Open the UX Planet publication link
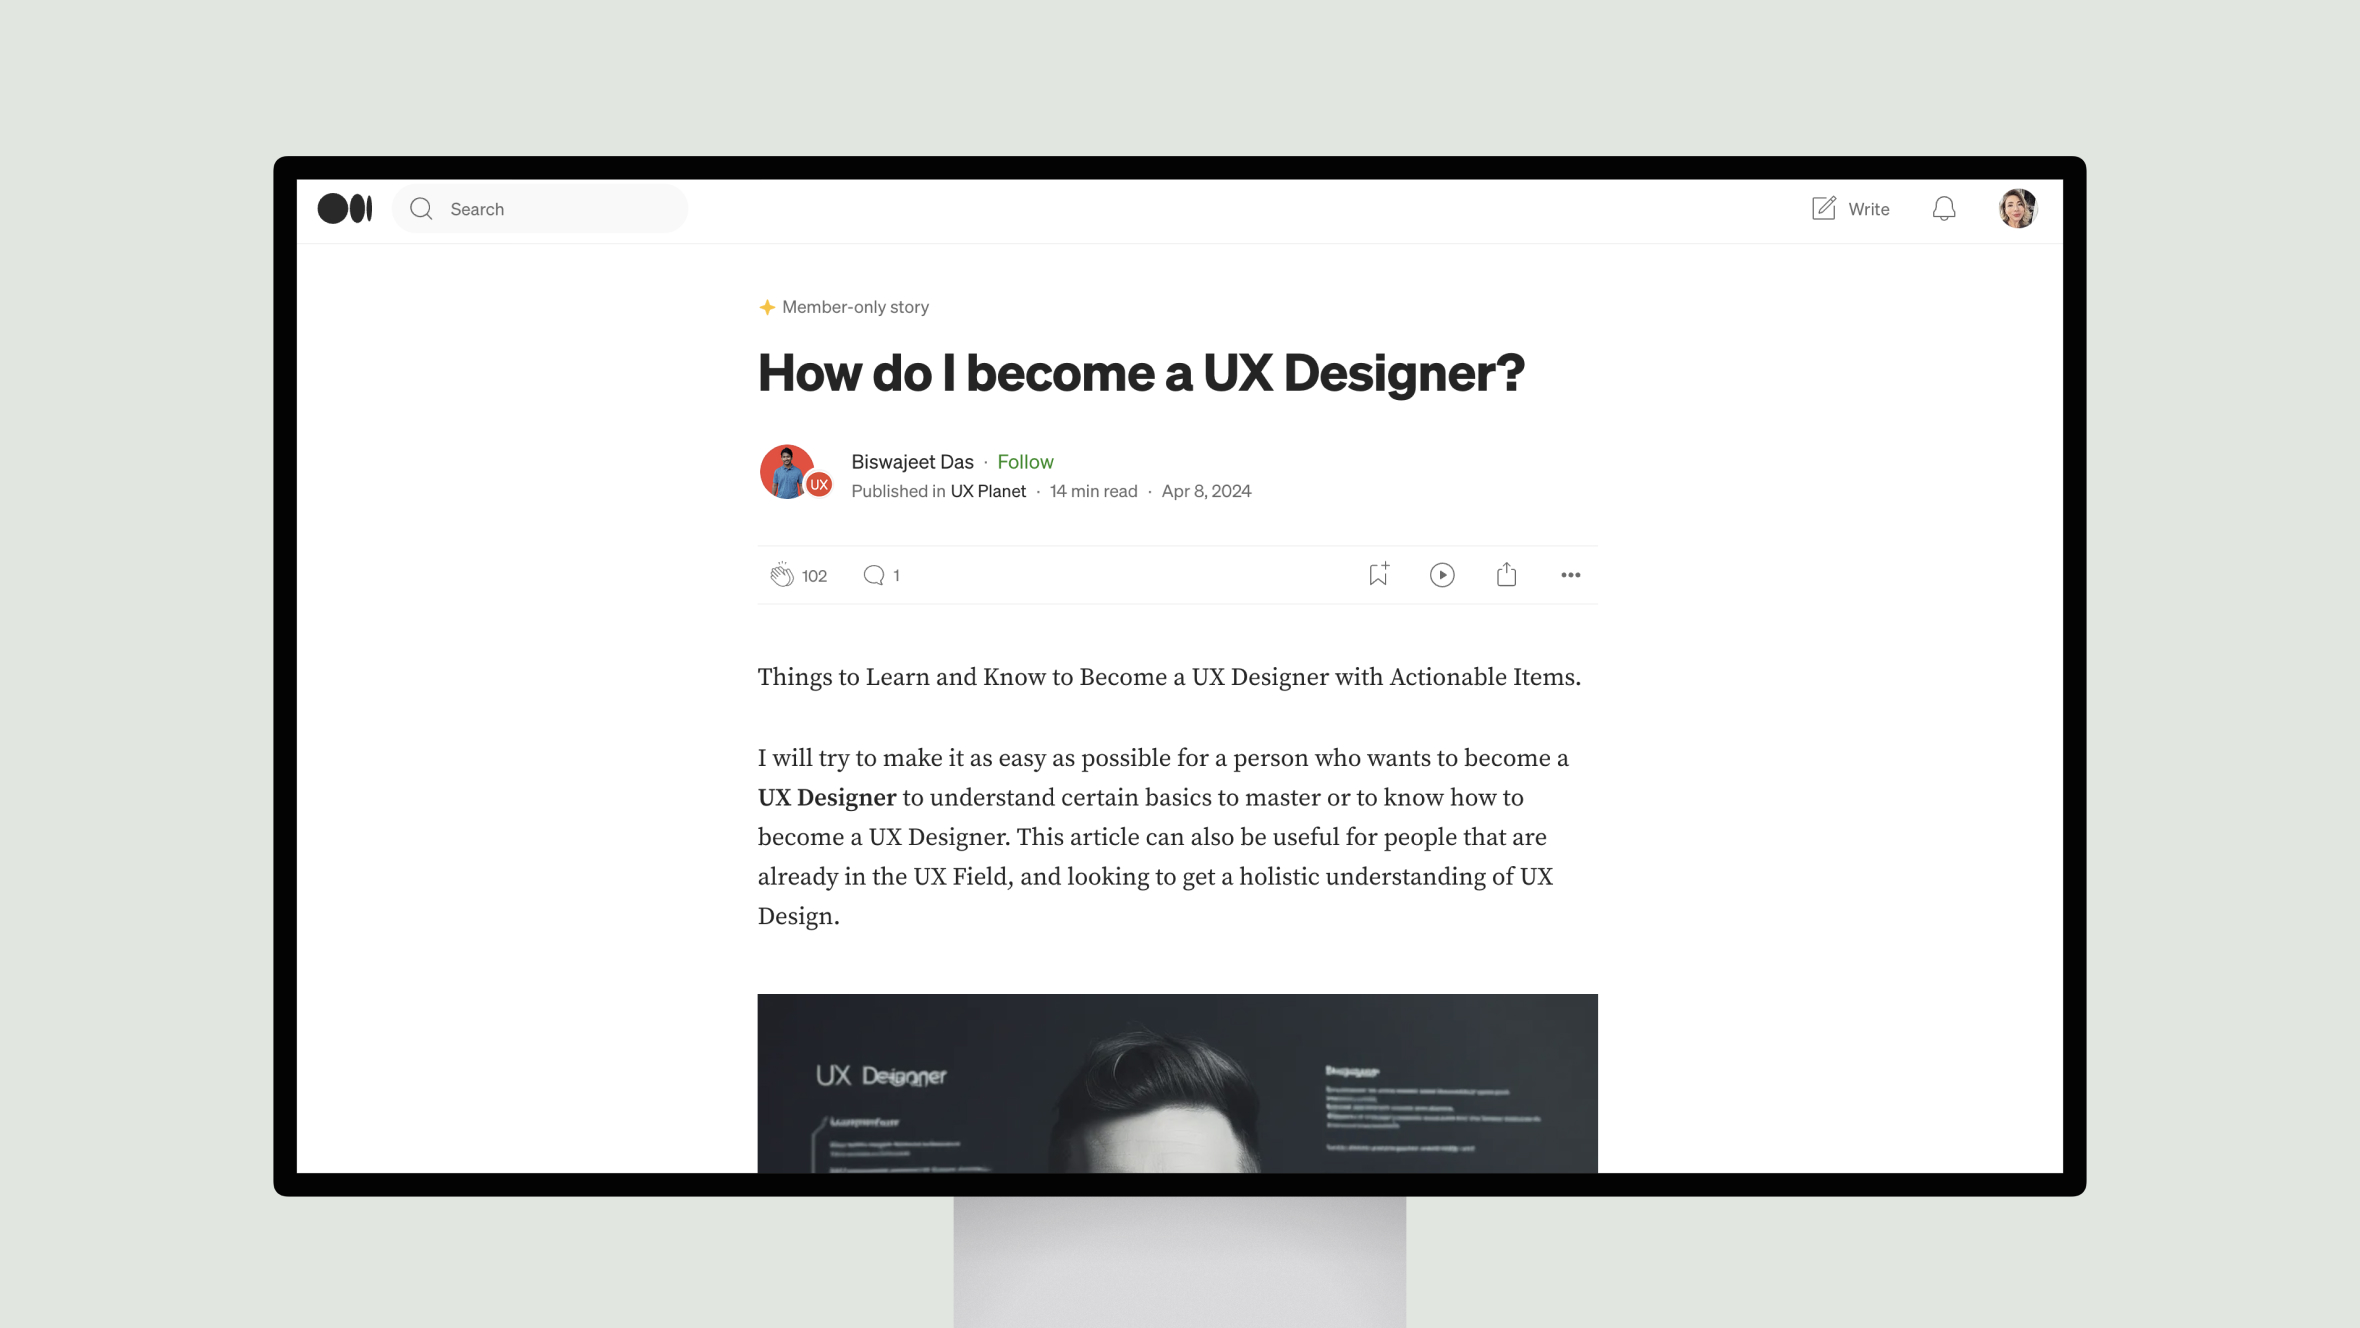2360x1328 pixels. [x=989, y=491]
